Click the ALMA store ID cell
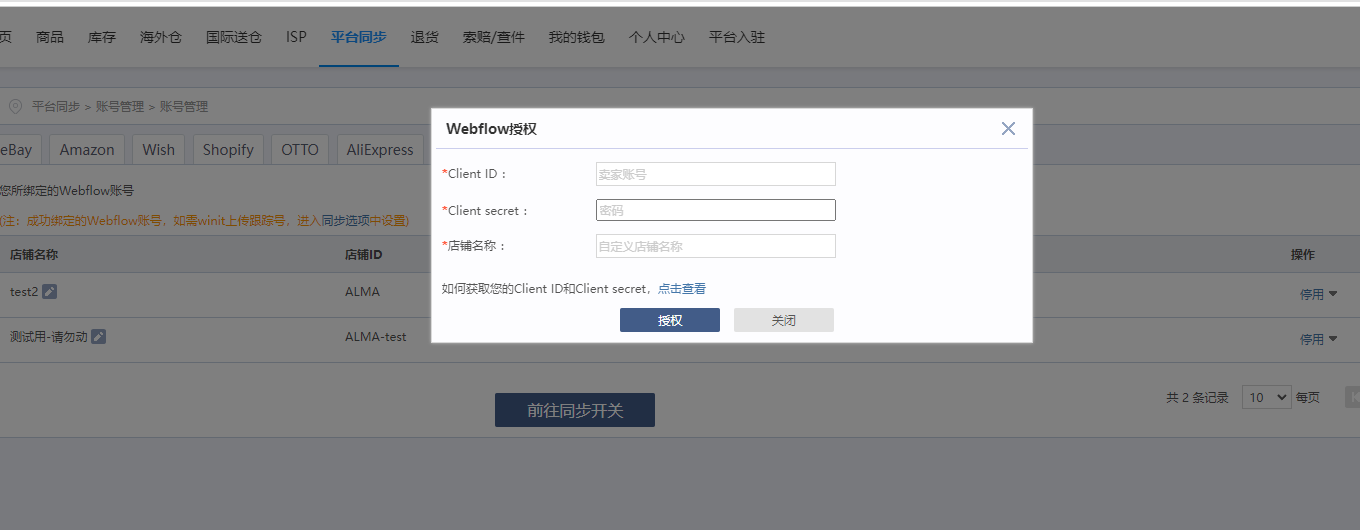Screen dimensions: 1360x530 [x=362, y=292]
